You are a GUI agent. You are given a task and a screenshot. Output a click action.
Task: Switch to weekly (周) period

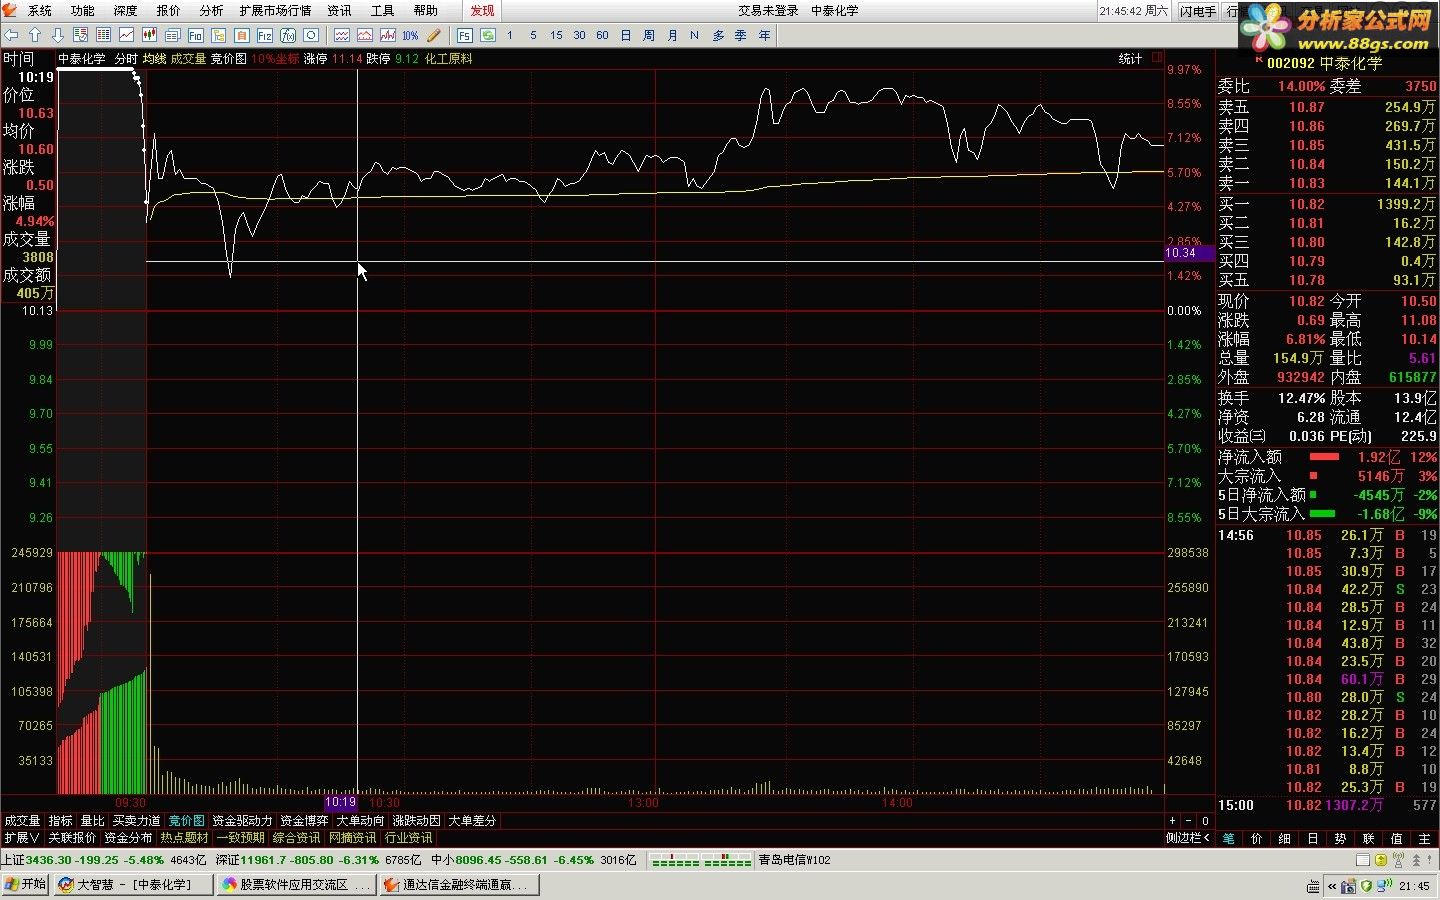pos(649,35)
